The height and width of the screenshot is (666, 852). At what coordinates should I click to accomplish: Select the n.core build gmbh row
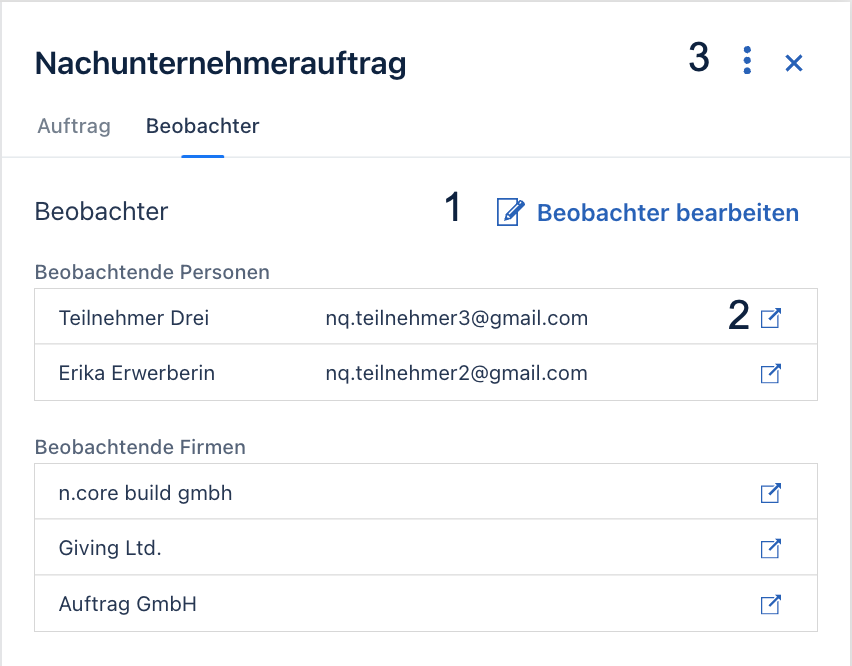pyautogui.click(x=426, y=492)
